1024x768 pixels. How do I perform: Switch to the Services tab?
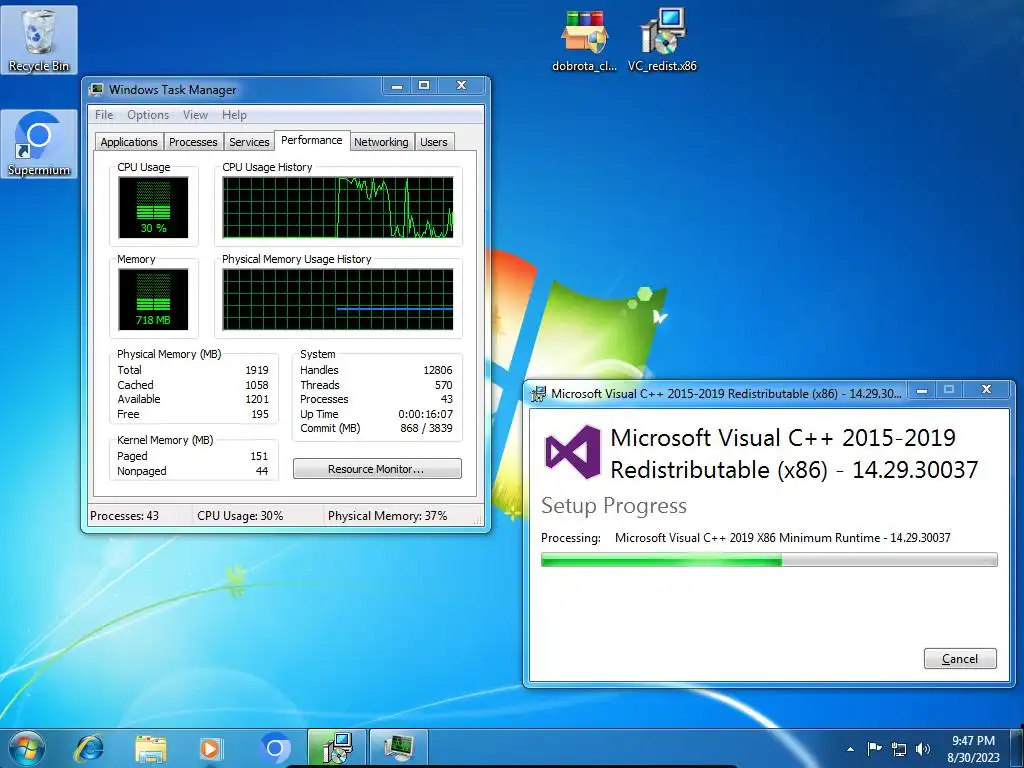tap(249, 142)
